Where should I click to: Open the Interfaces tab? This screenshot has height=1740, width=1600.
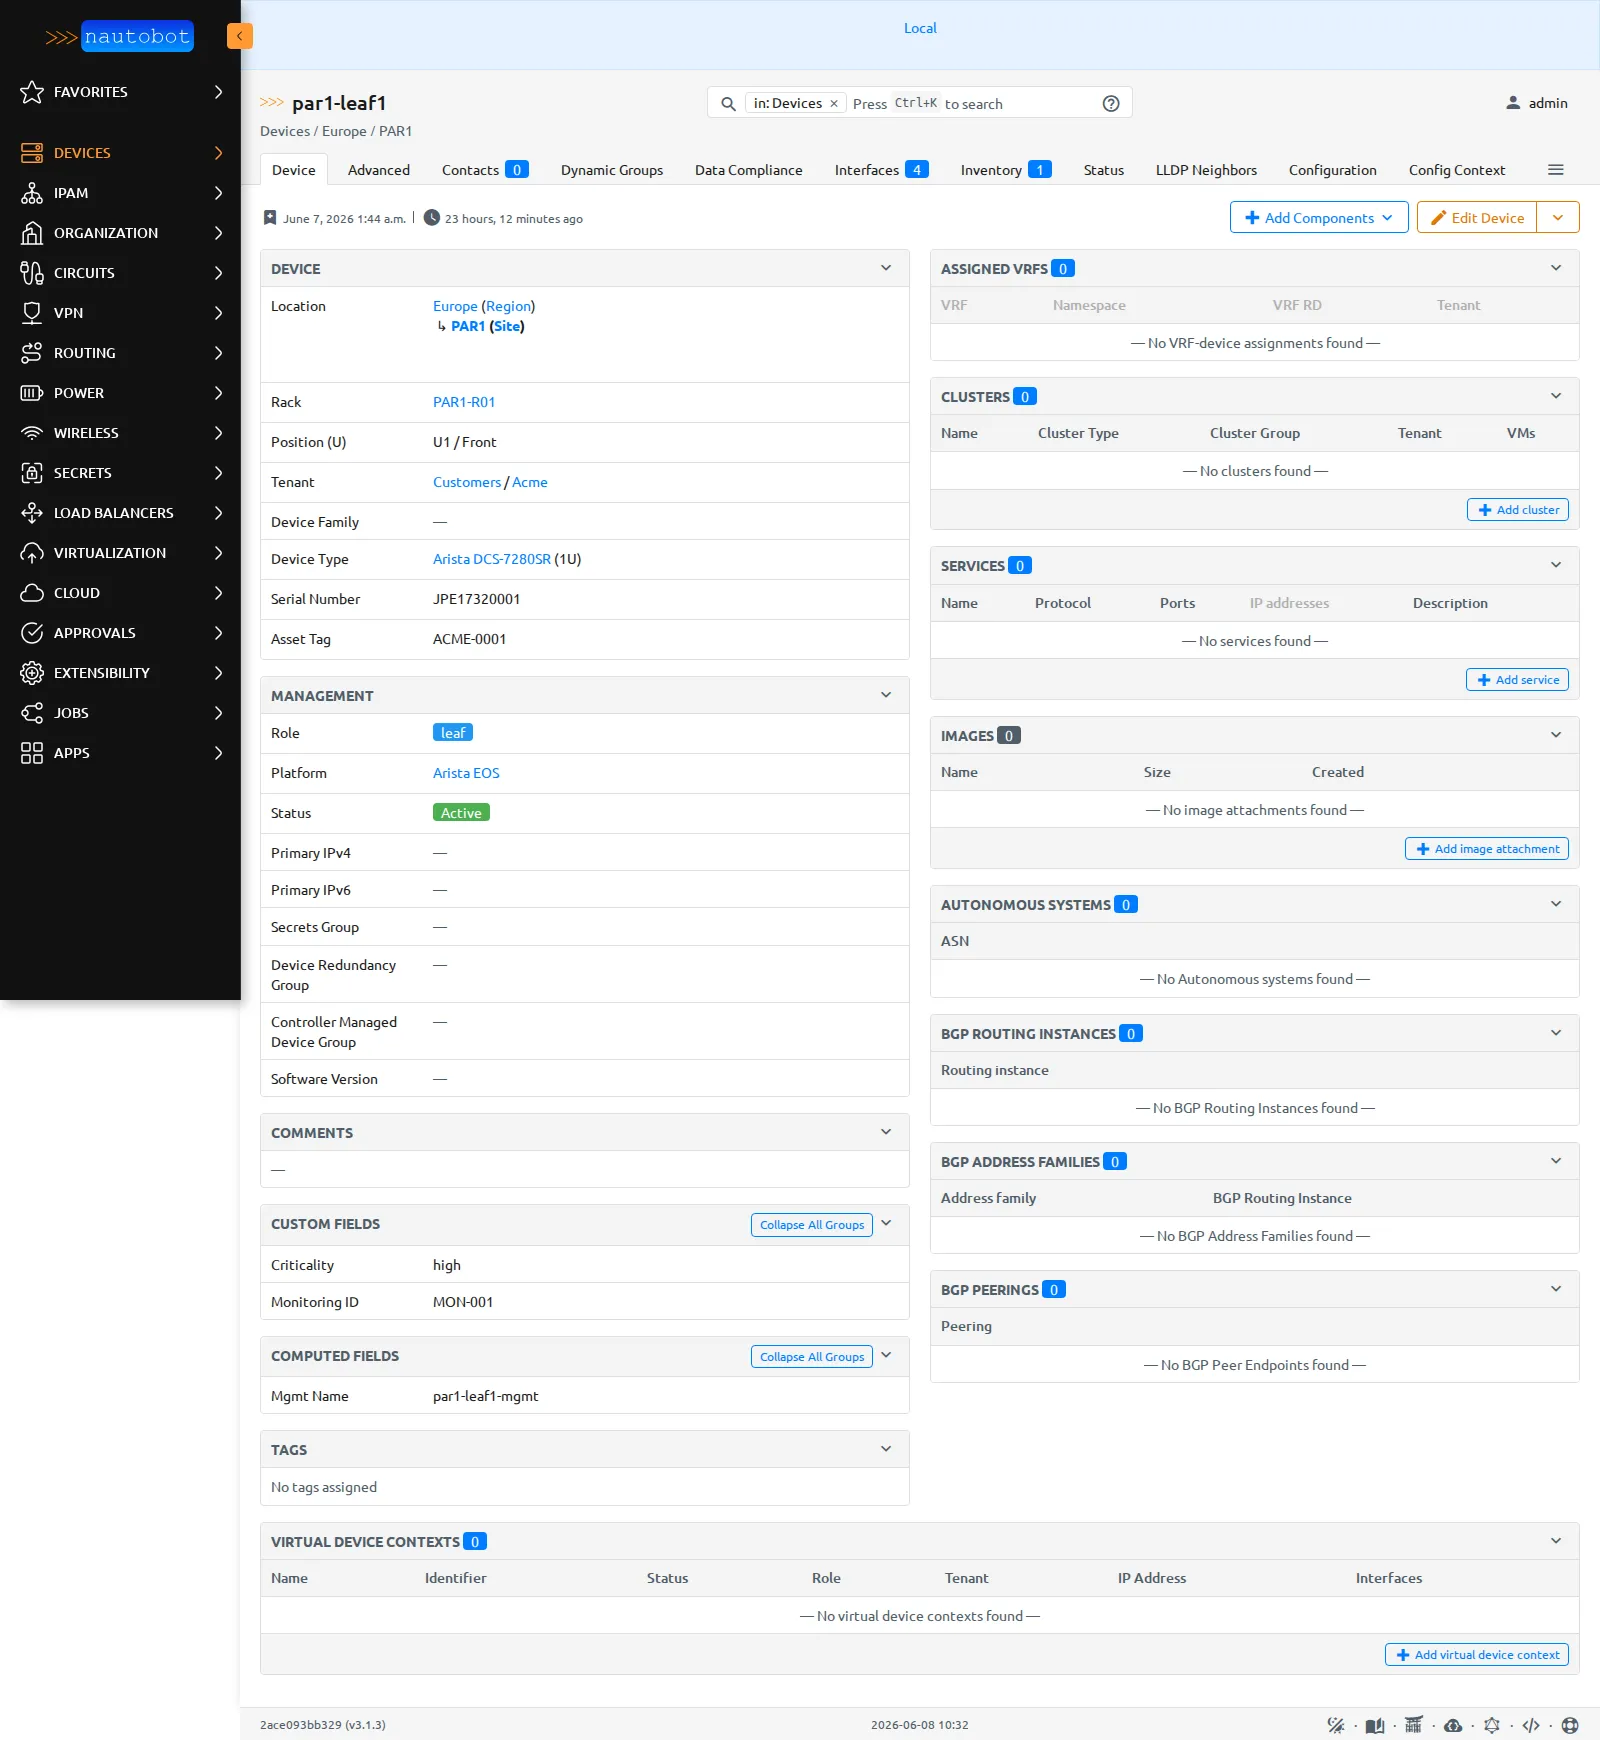click(x=882, y=170)
